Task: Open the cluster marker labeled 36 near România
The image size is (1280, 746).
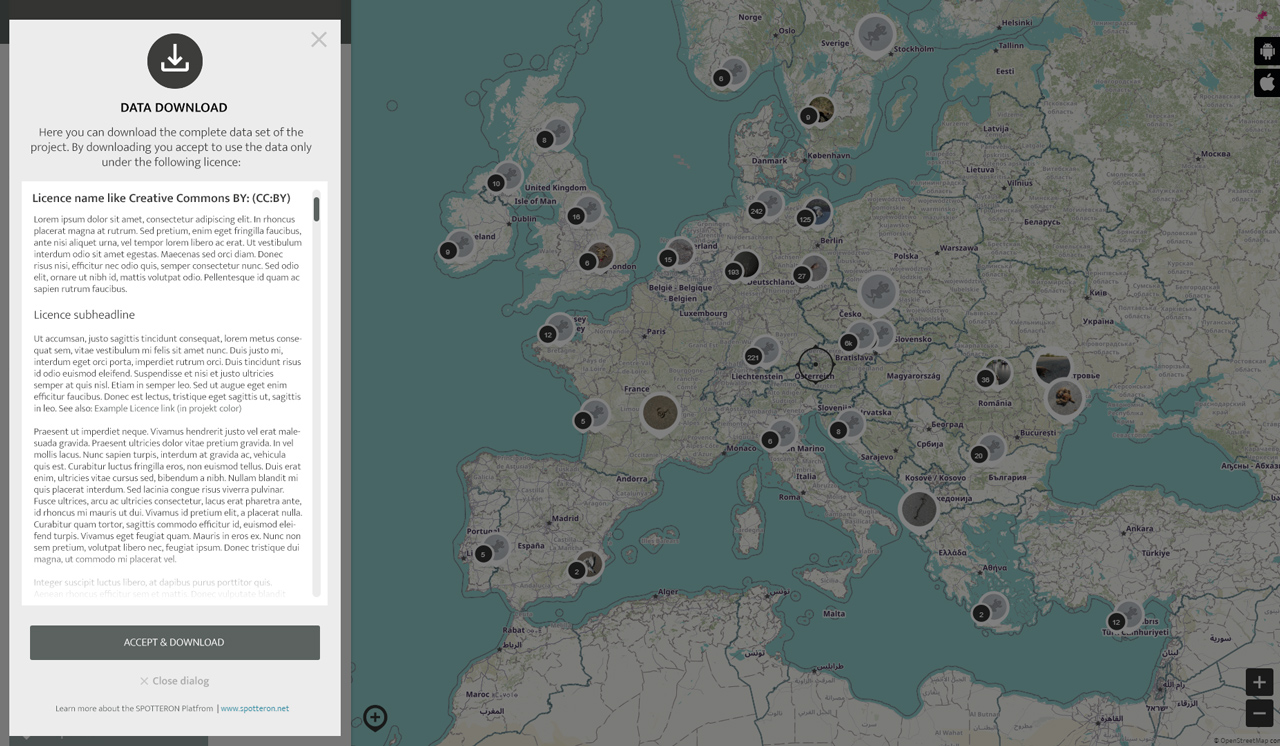Action: (986, 378)
